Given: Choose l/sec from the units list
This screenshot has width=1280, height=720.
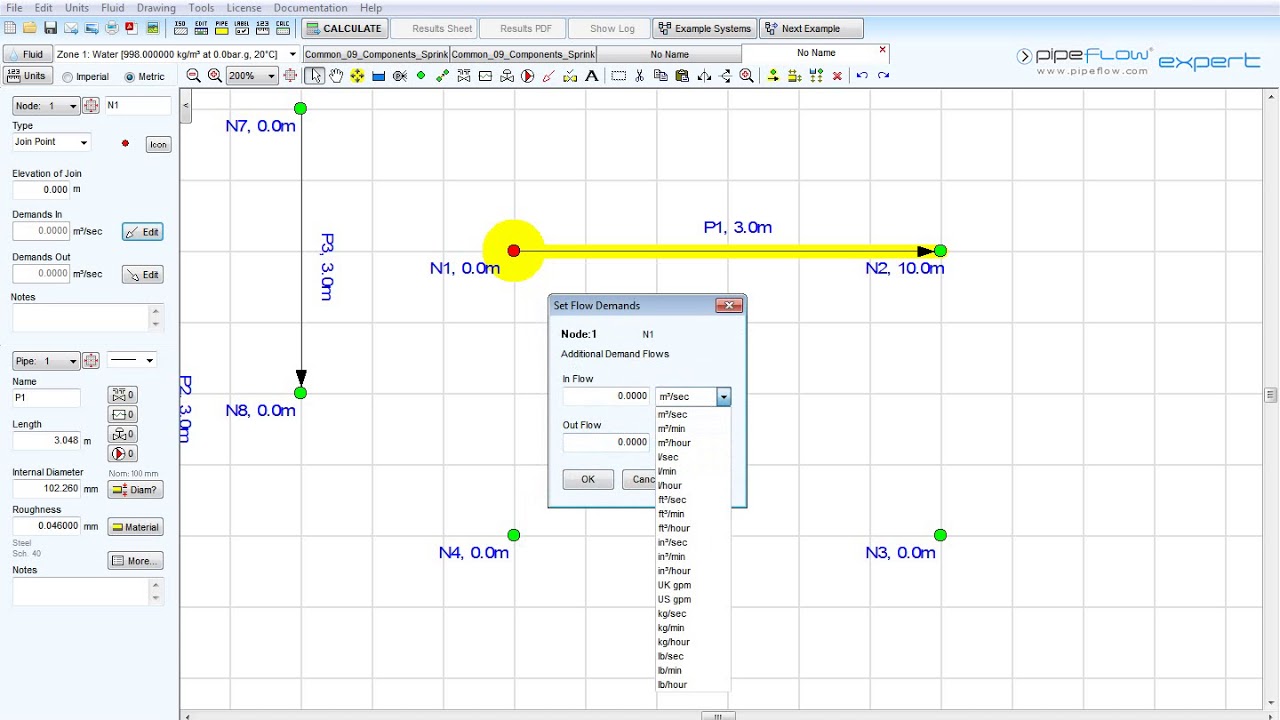Looking at the screenshot, I should (668, 457).
